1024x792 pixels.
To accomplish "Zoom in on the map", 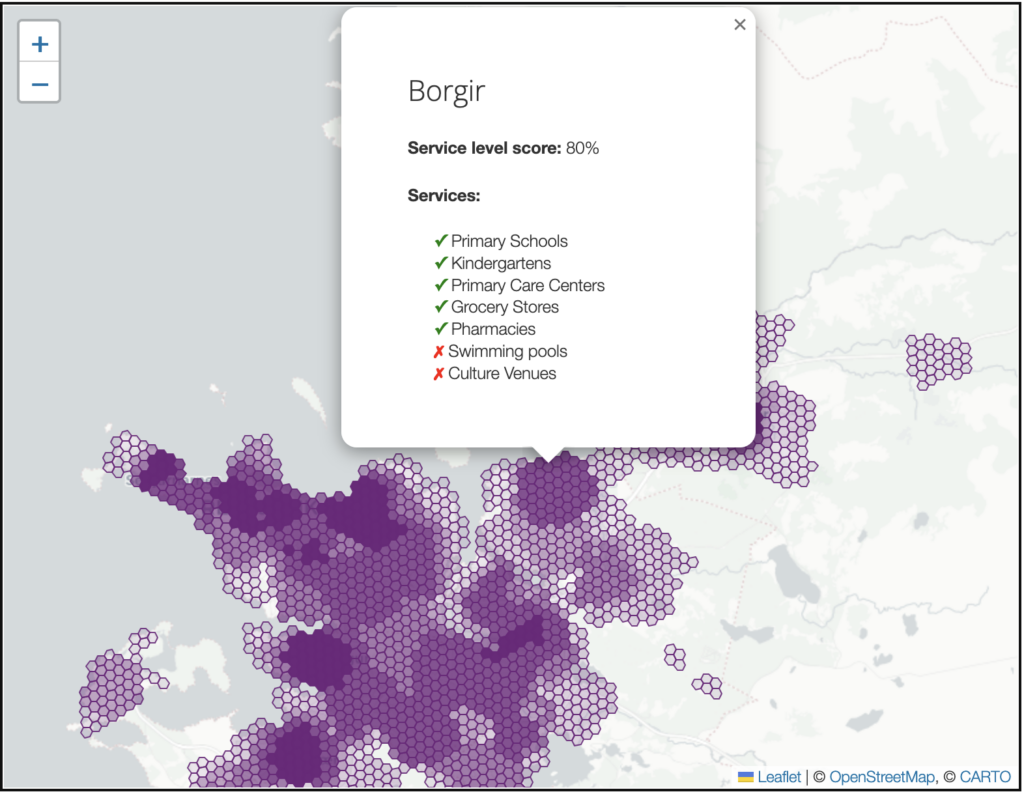I will coord(40,44).
